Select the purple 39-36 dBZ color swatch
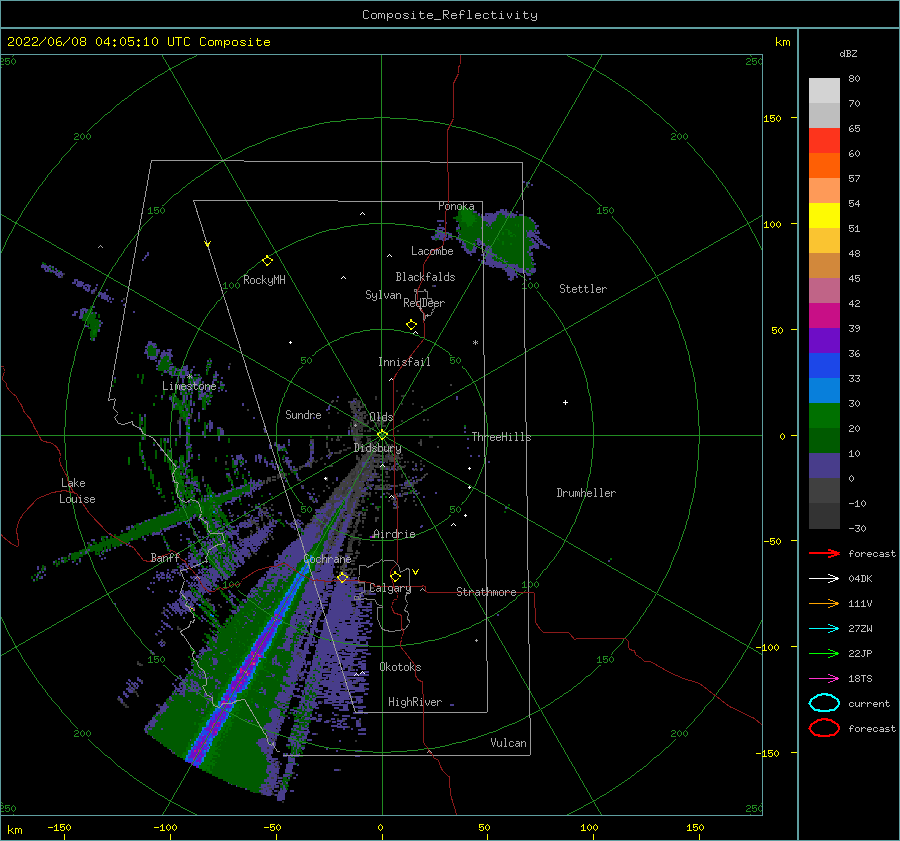Image resolution: width=900 pixels, height=841 pixels. click(824, 341)
